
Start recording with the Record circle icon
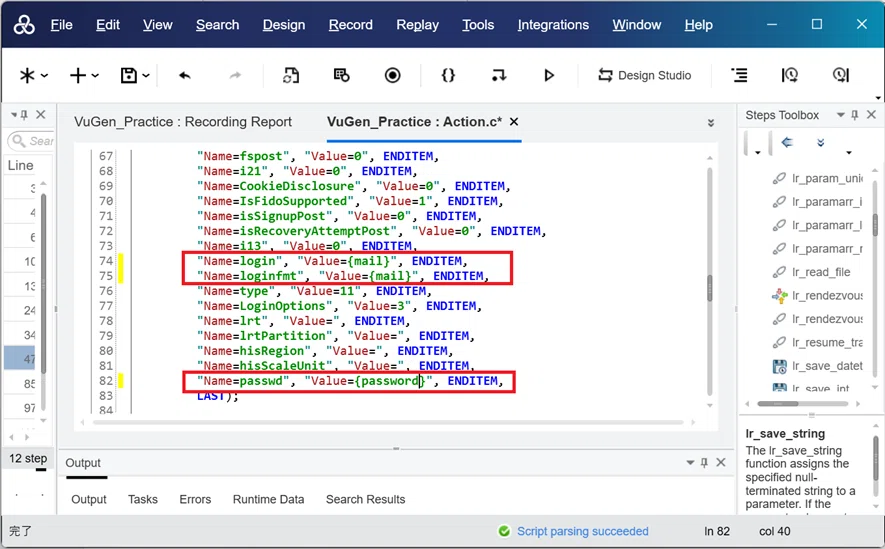tap(392, 75)
